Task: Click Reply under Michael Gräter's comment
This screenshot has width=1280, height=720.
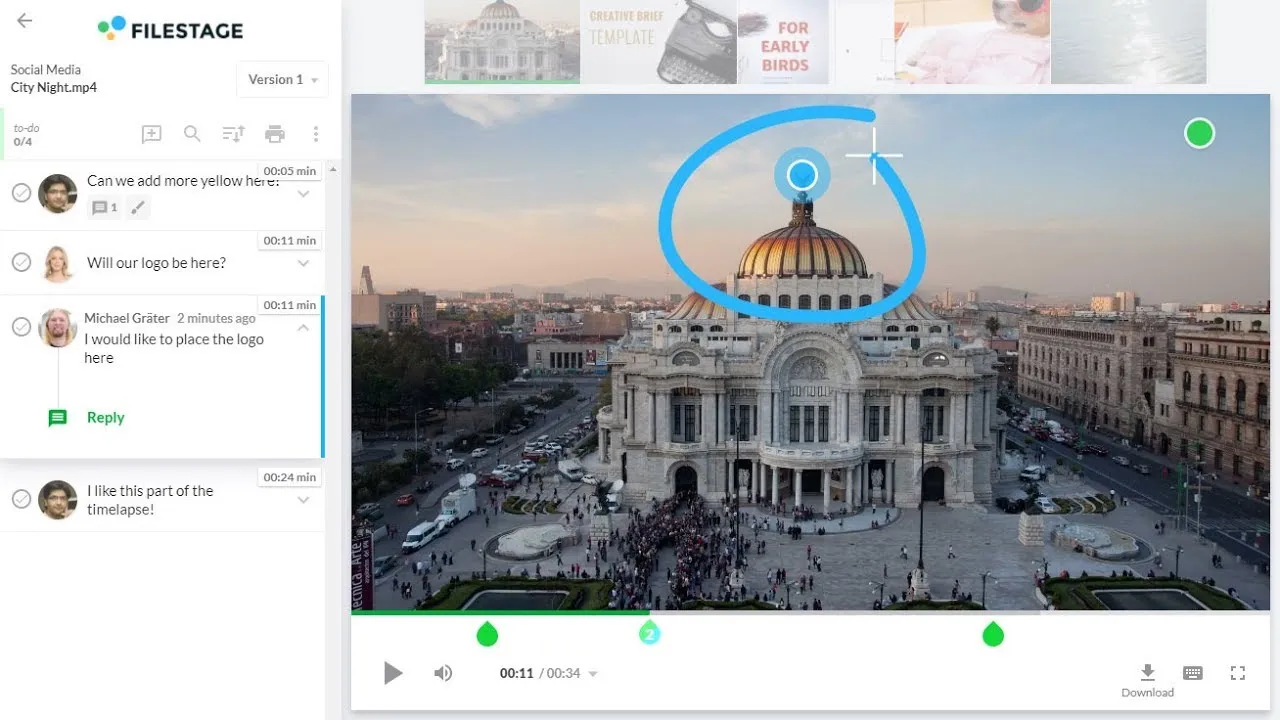Action: click(x=105, y=418)
